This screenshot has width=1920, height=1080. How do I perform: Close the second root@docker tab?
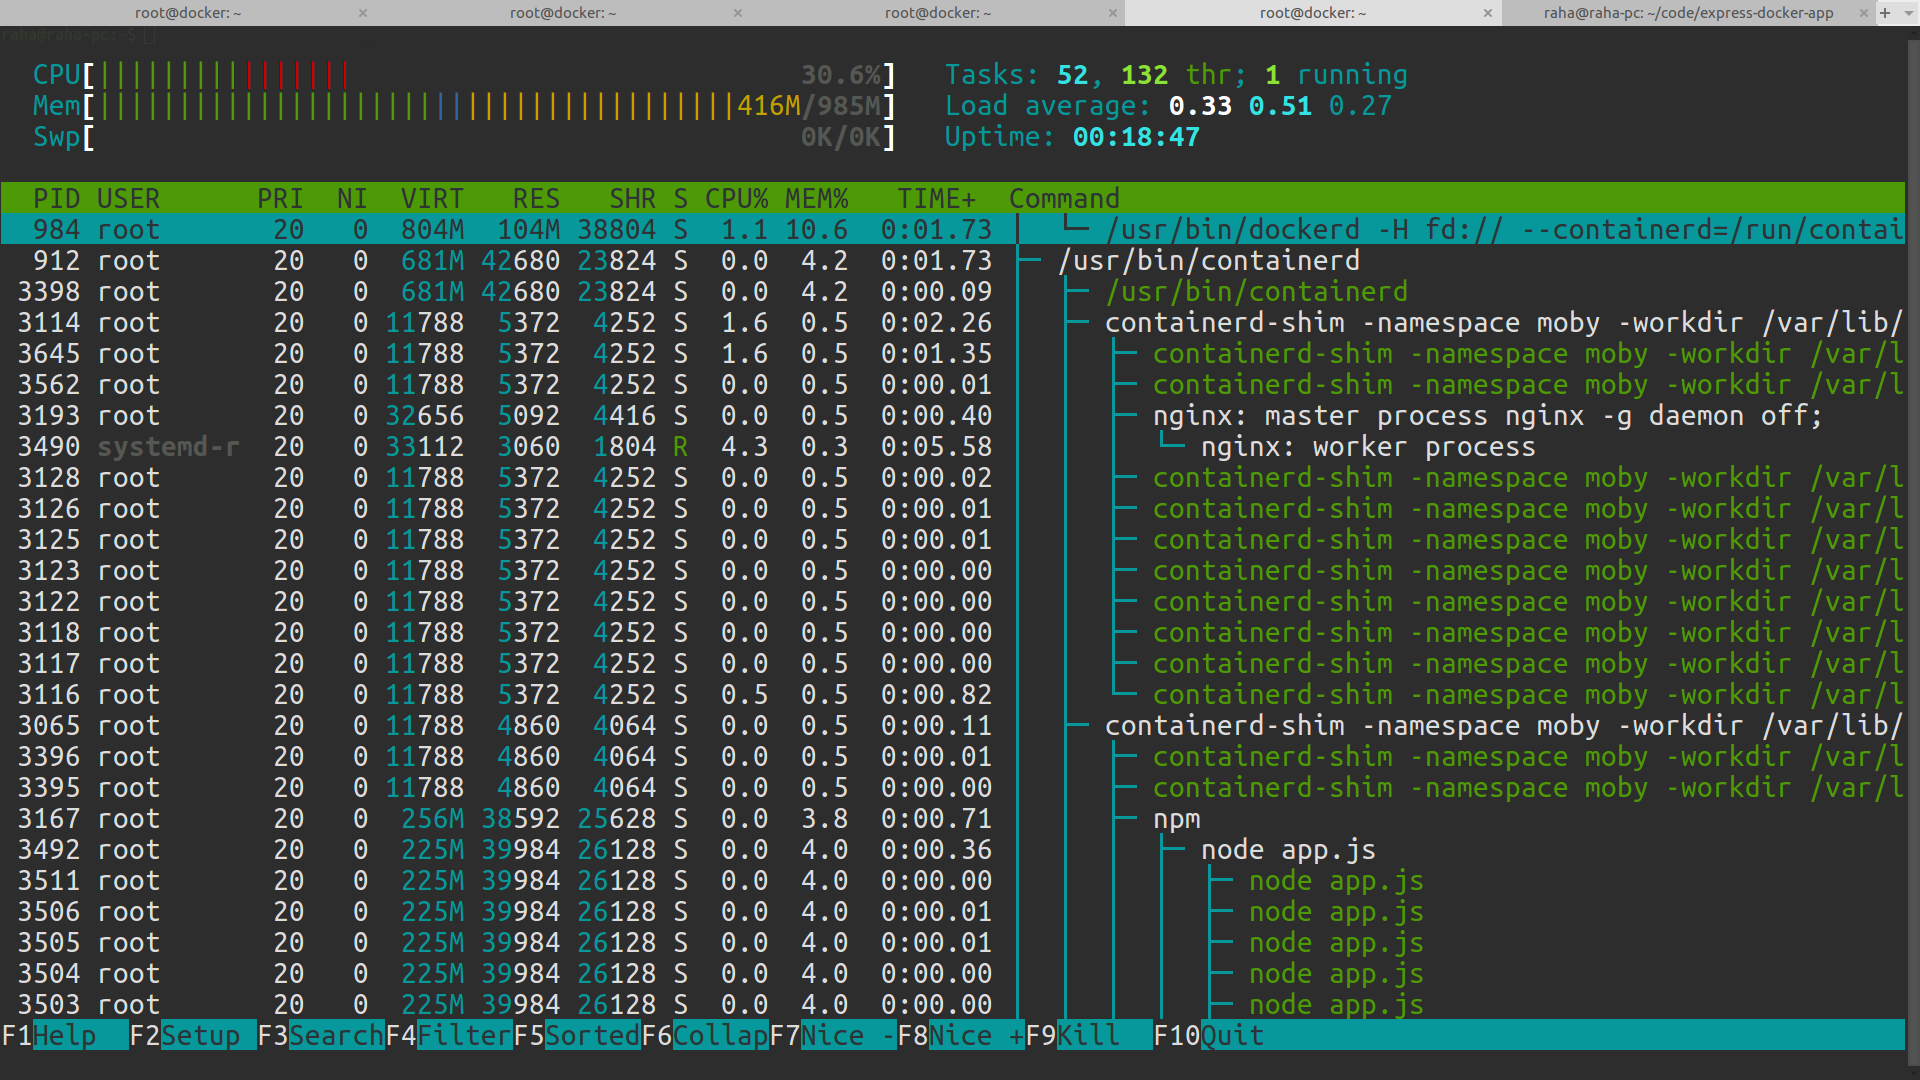(738, 13)
